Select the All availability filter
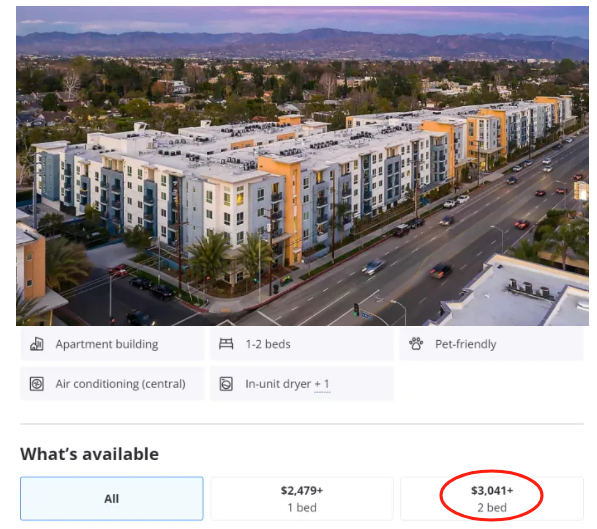 coord(112,498)
